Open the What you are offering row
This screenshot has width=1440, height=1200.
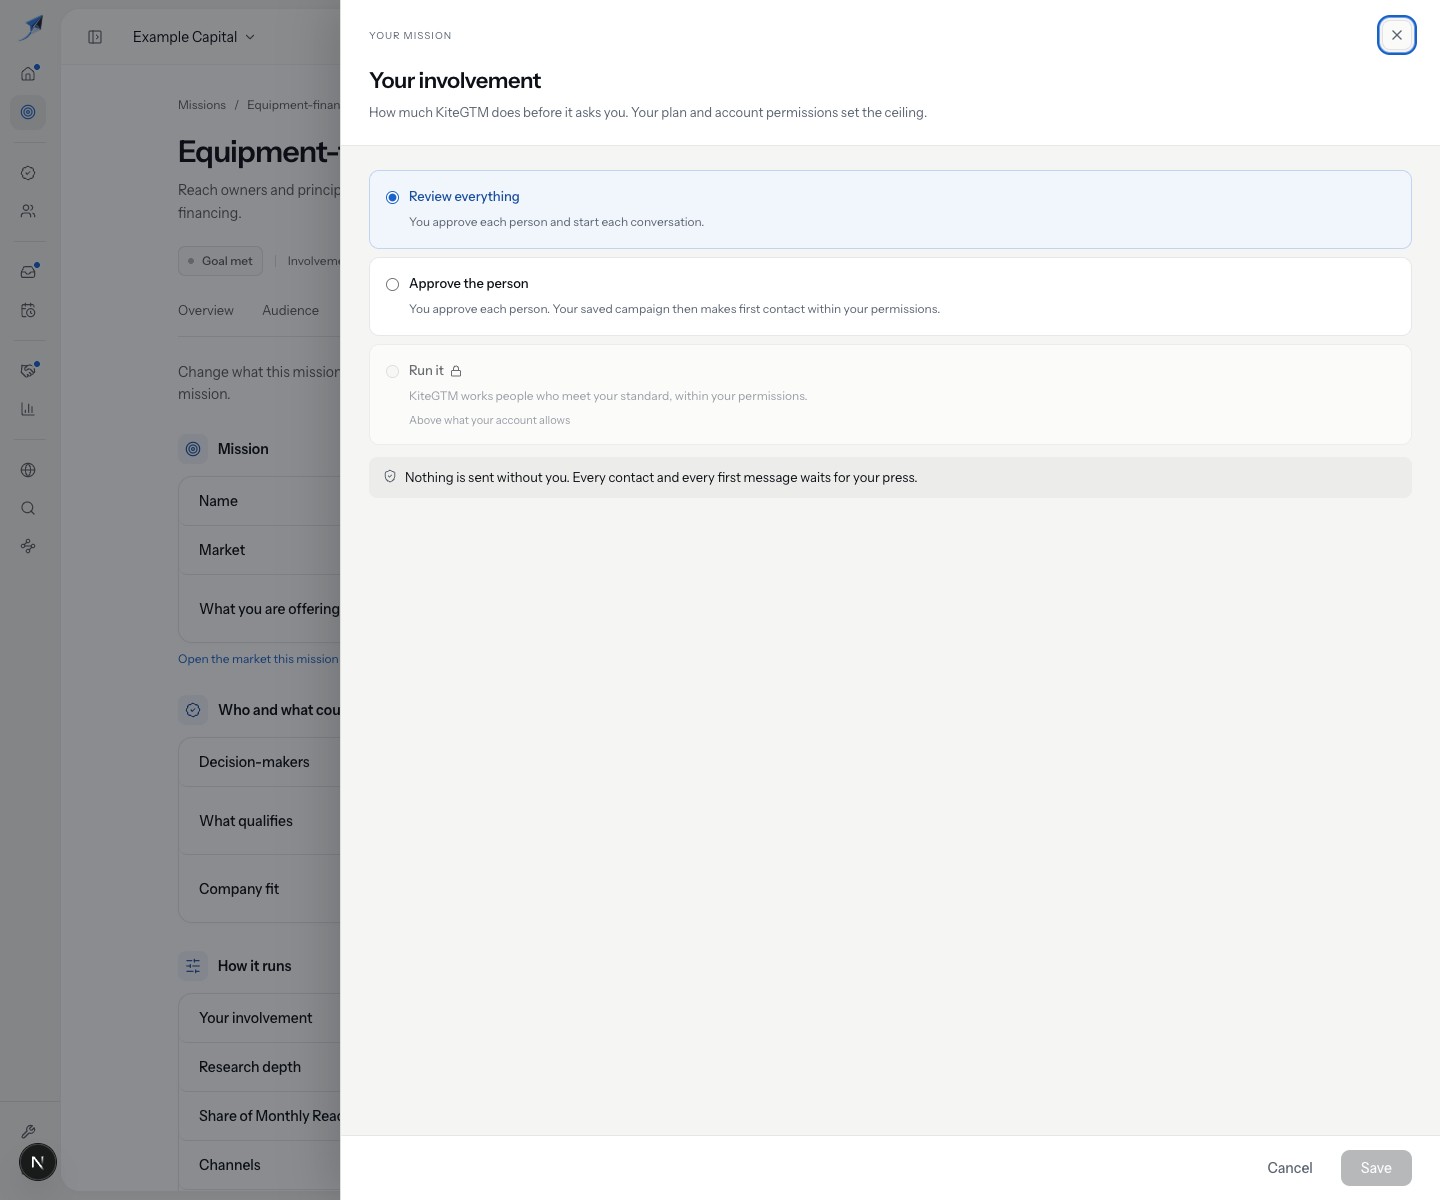(x=260, y=609)
